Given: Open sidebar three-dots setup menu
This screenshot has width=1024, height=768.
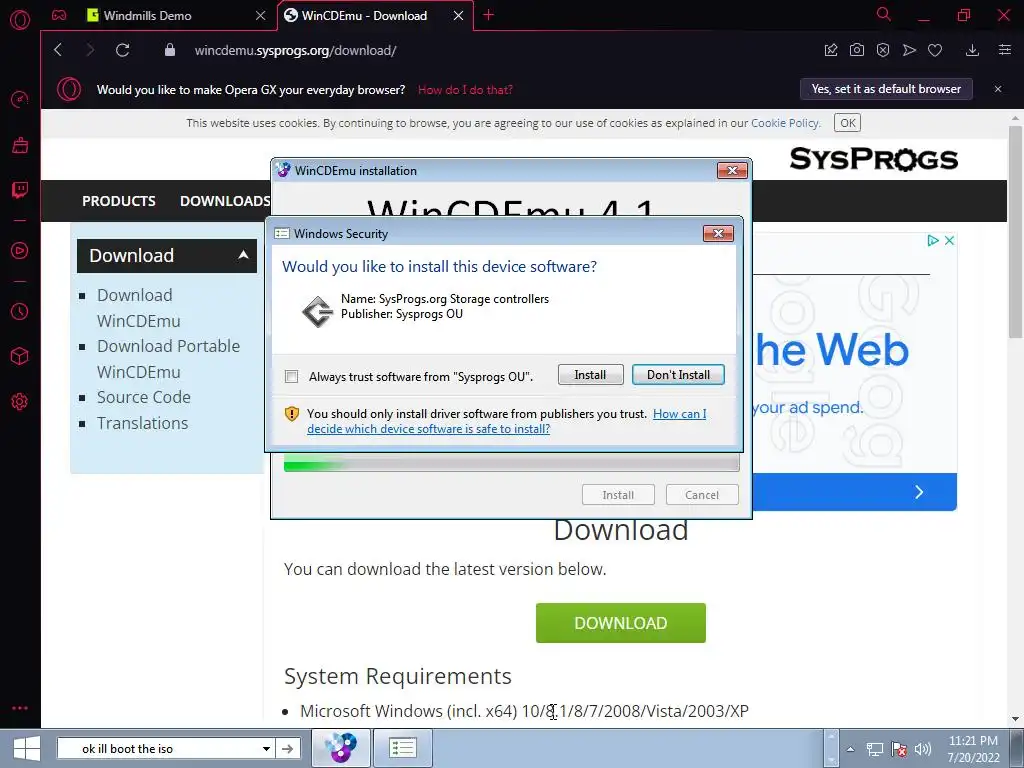Looking at the screenshot, I should pos(20,708).
